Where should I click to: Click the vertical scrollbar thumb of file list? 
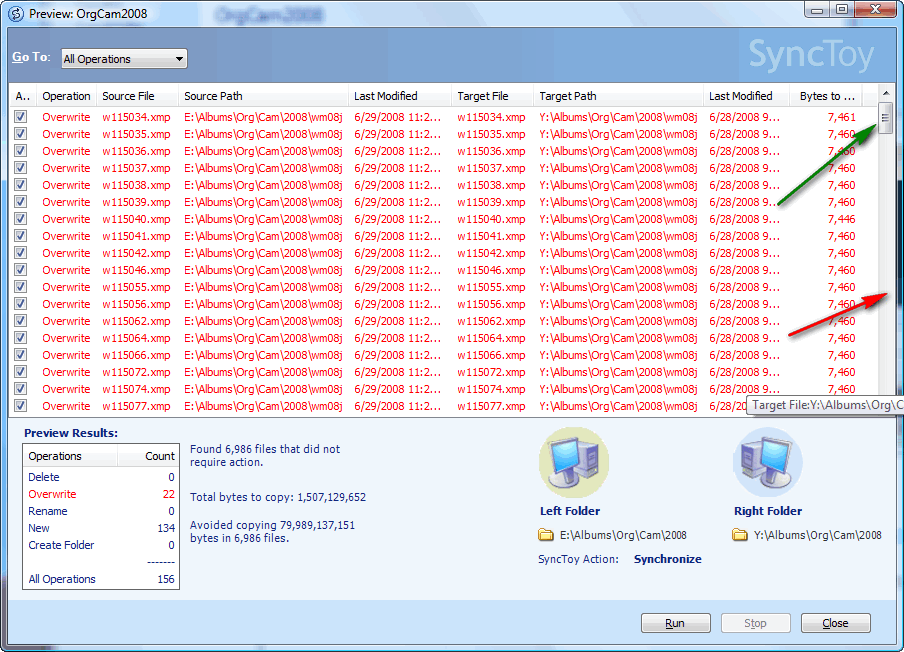(885, 118)
